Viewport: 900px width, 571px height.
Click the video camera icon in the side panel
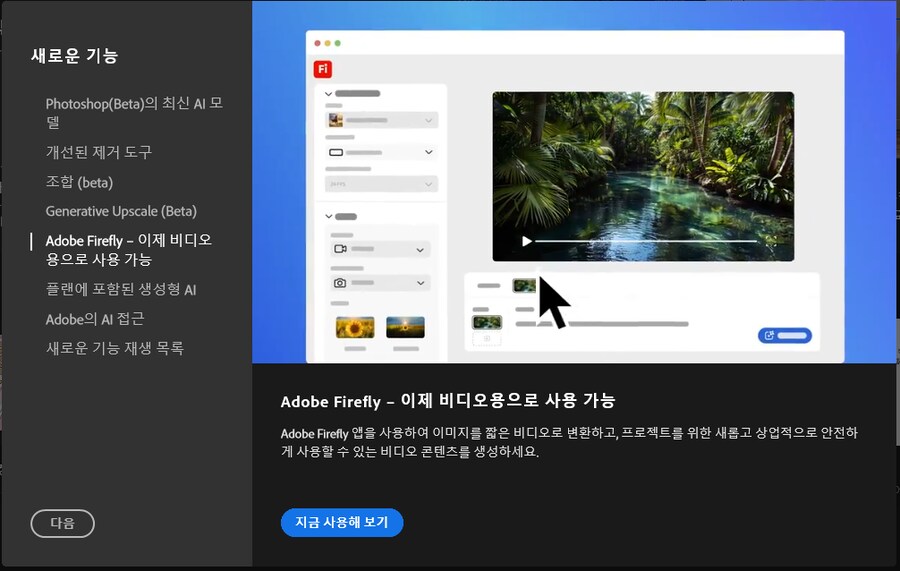tap(339, 249)
